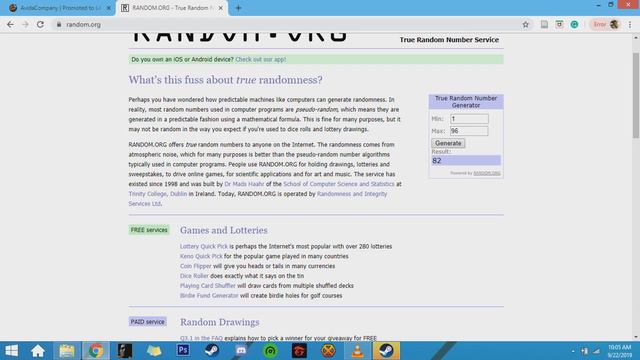
Task: Reload the random.org page
Action: pos(40,24)
